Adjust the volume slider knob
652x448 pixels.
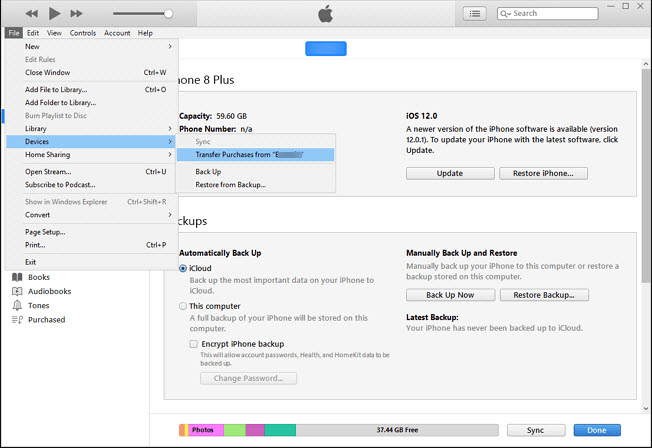coord(168,14)
